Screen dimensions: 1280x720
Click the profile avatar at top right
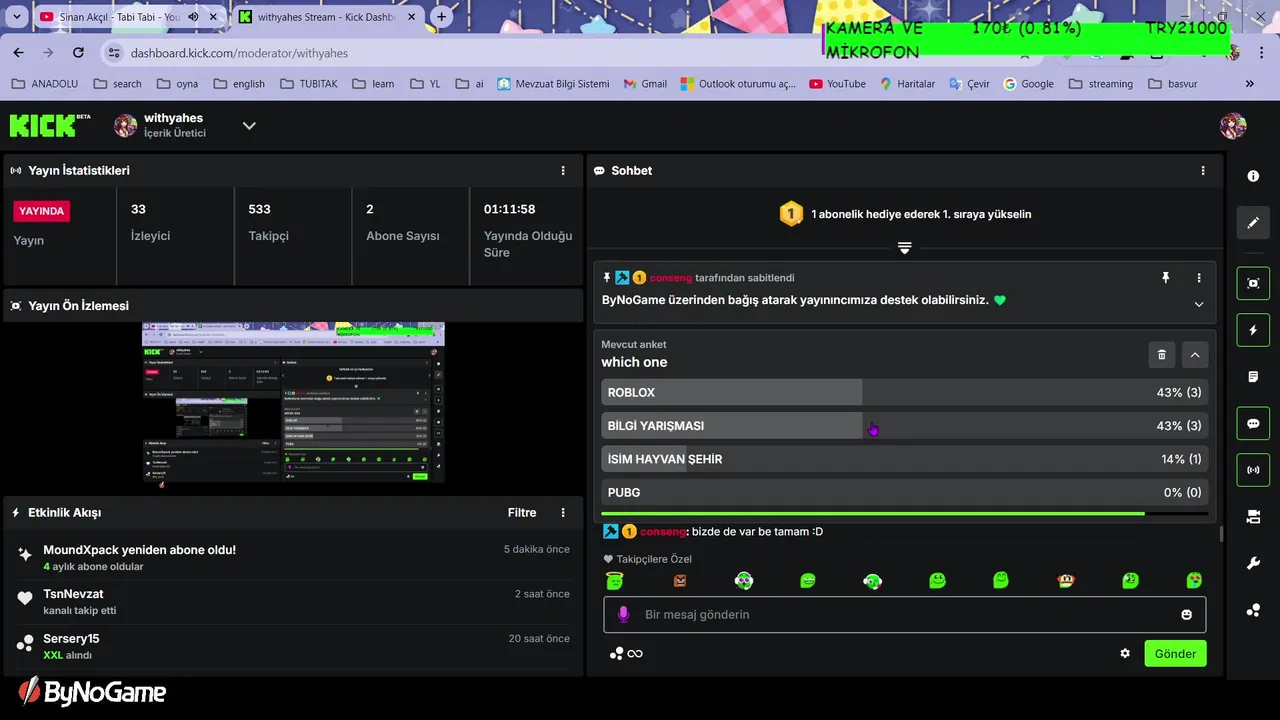pos(1233,126)
